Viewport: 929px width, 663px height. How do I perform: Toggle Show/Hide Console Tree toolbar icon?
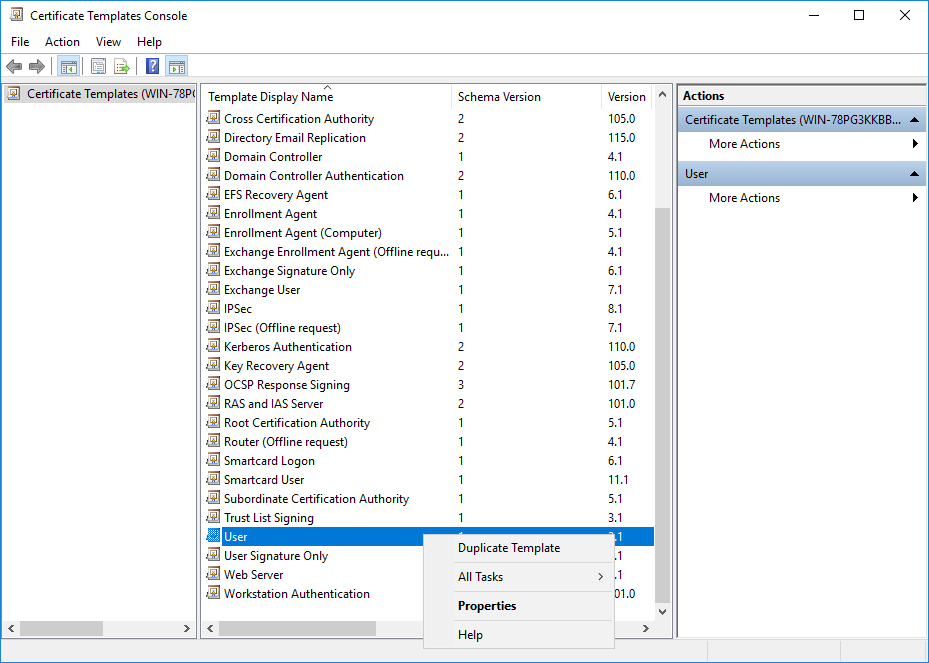[69, 66]
